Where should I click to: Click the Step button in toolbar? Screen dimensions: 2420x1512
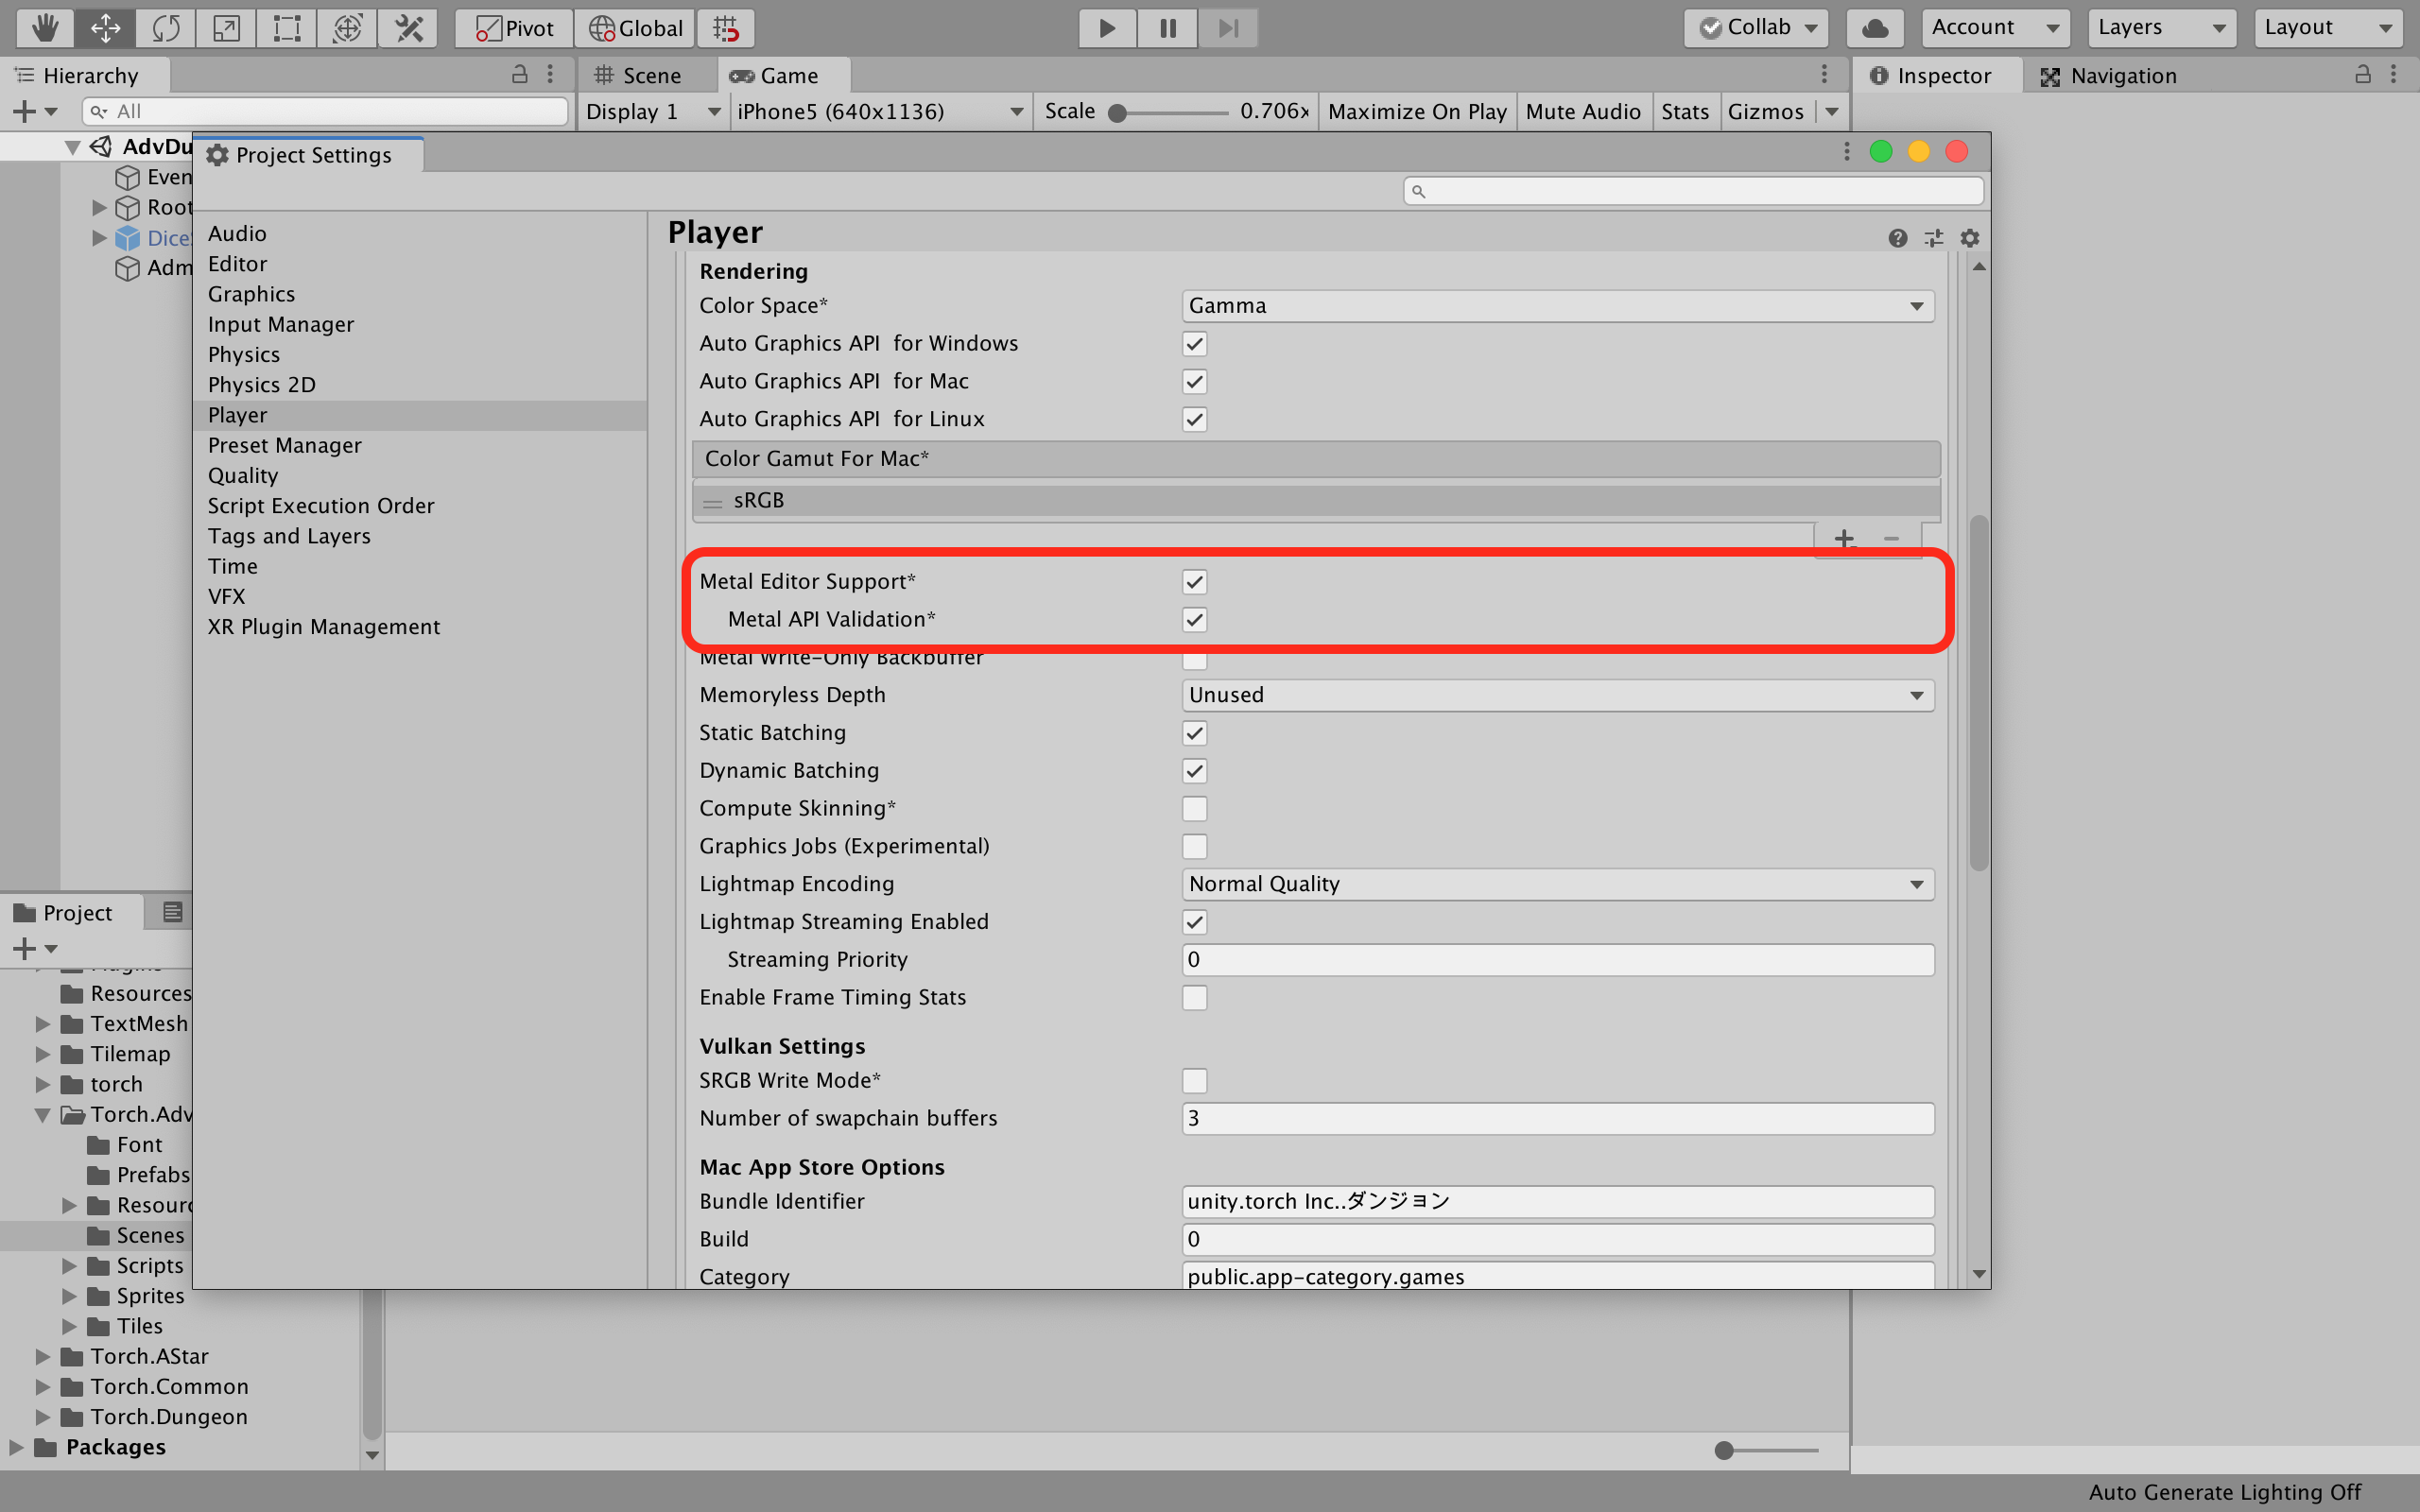(x=1228, y=26)
